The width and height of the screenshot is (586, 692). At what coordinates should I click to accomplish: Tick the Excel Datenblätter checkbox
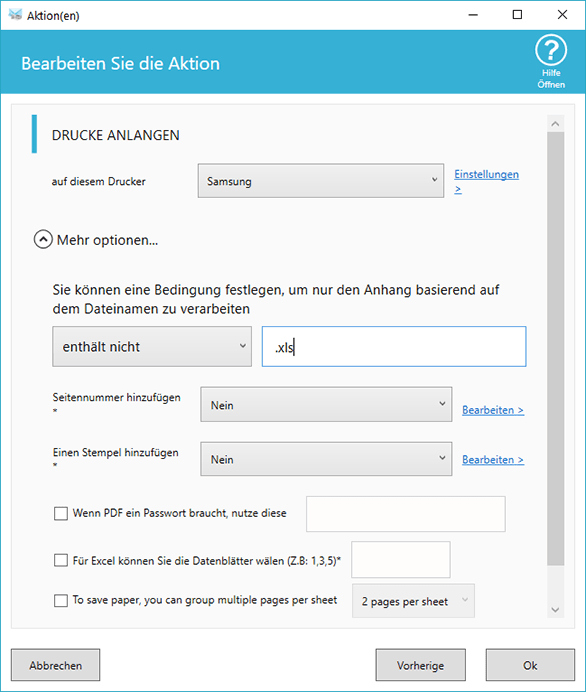[x=61, y=560]
